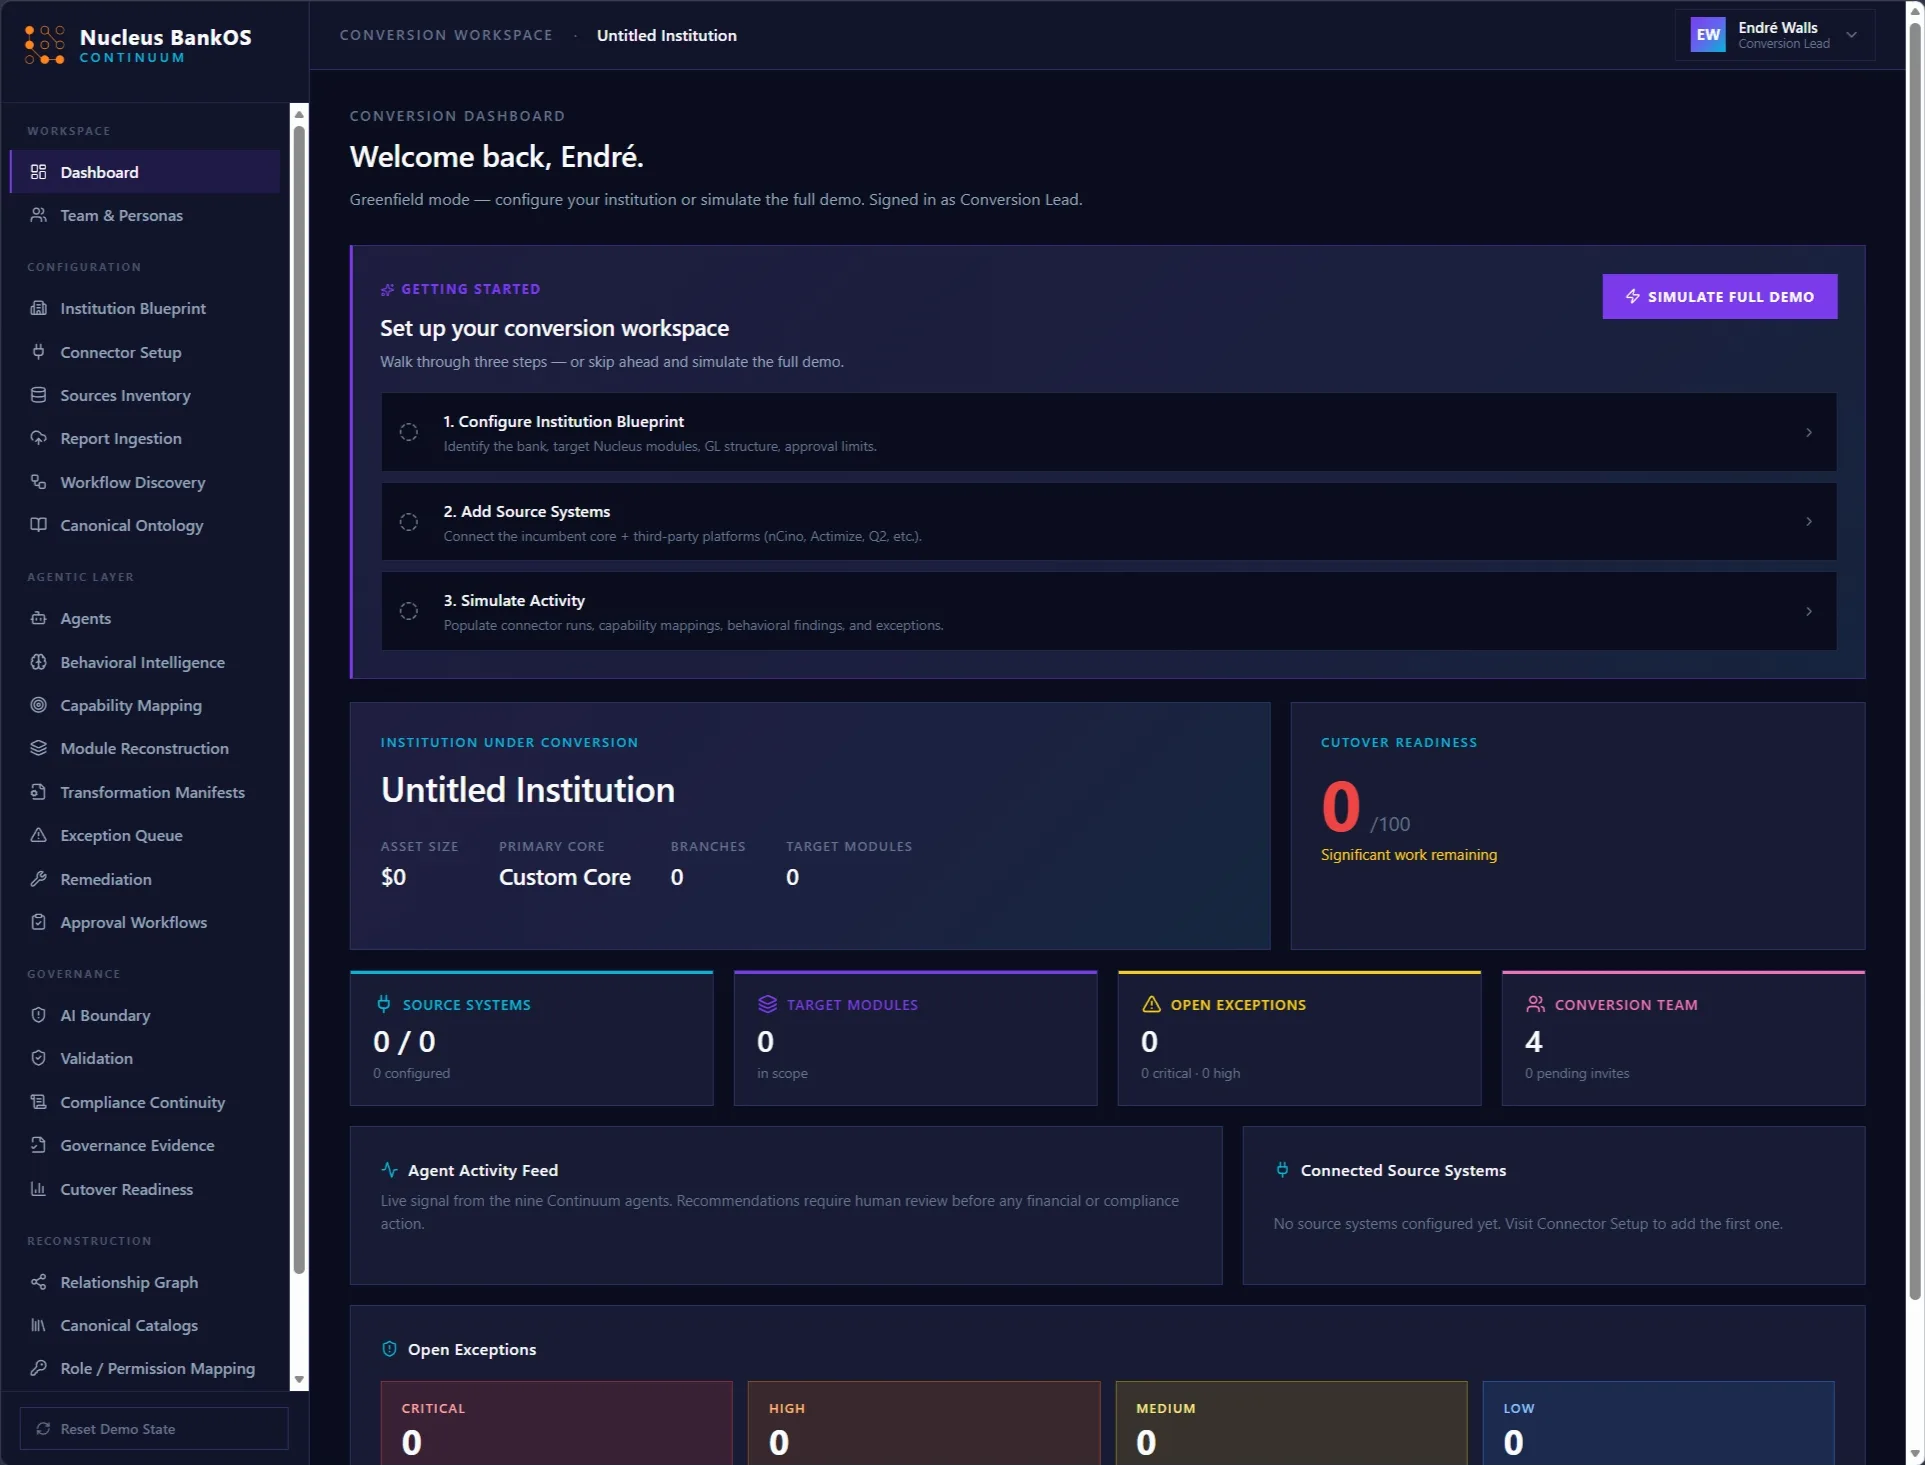1925x1465 pixels.
Task: Click the Institution Blueprint building icon
Action: point(38,308)
